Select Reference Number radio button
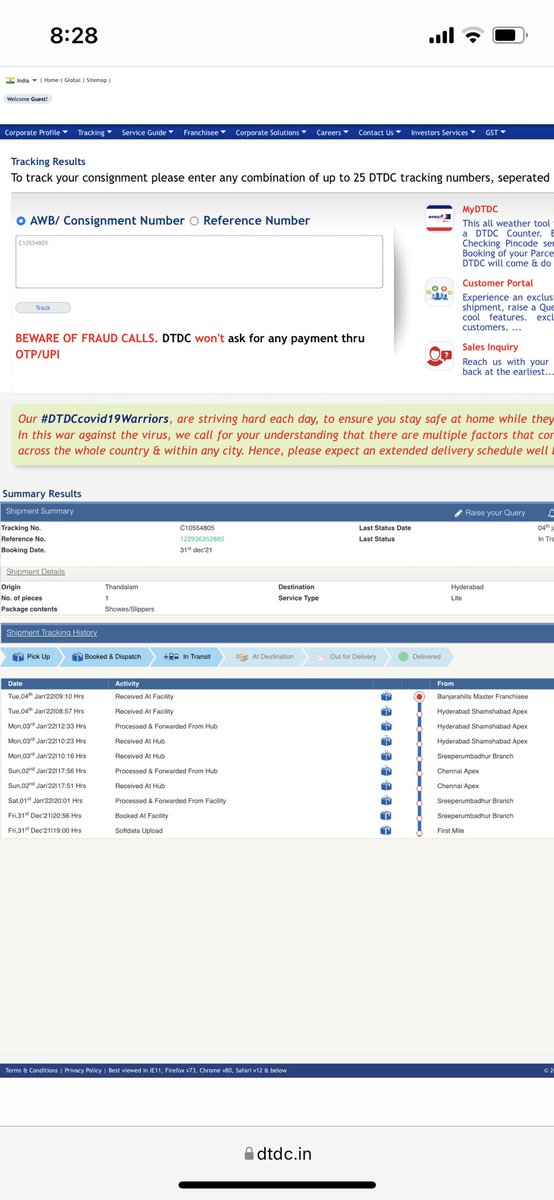The height and width of the screenshot is (1200, 554). click(194, 221)
